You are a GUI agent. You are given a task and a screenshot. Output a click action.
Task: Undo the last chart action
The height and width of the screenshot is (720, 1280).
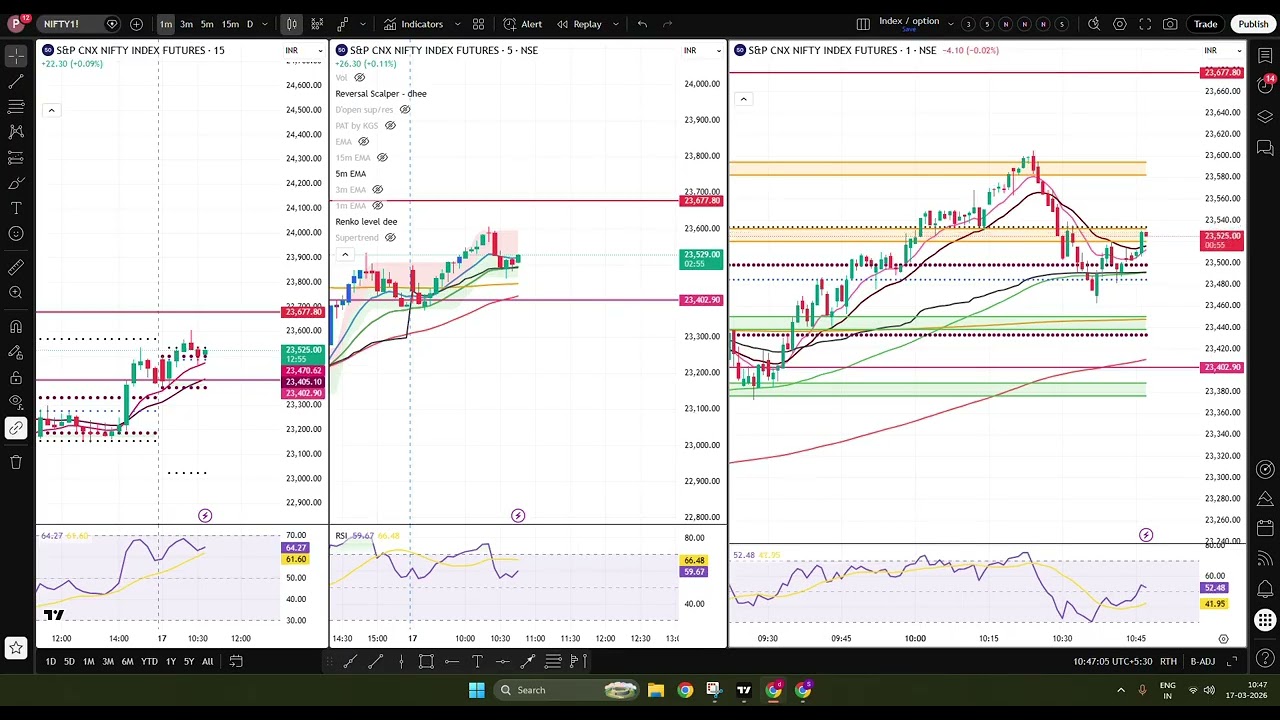point(642,24)
